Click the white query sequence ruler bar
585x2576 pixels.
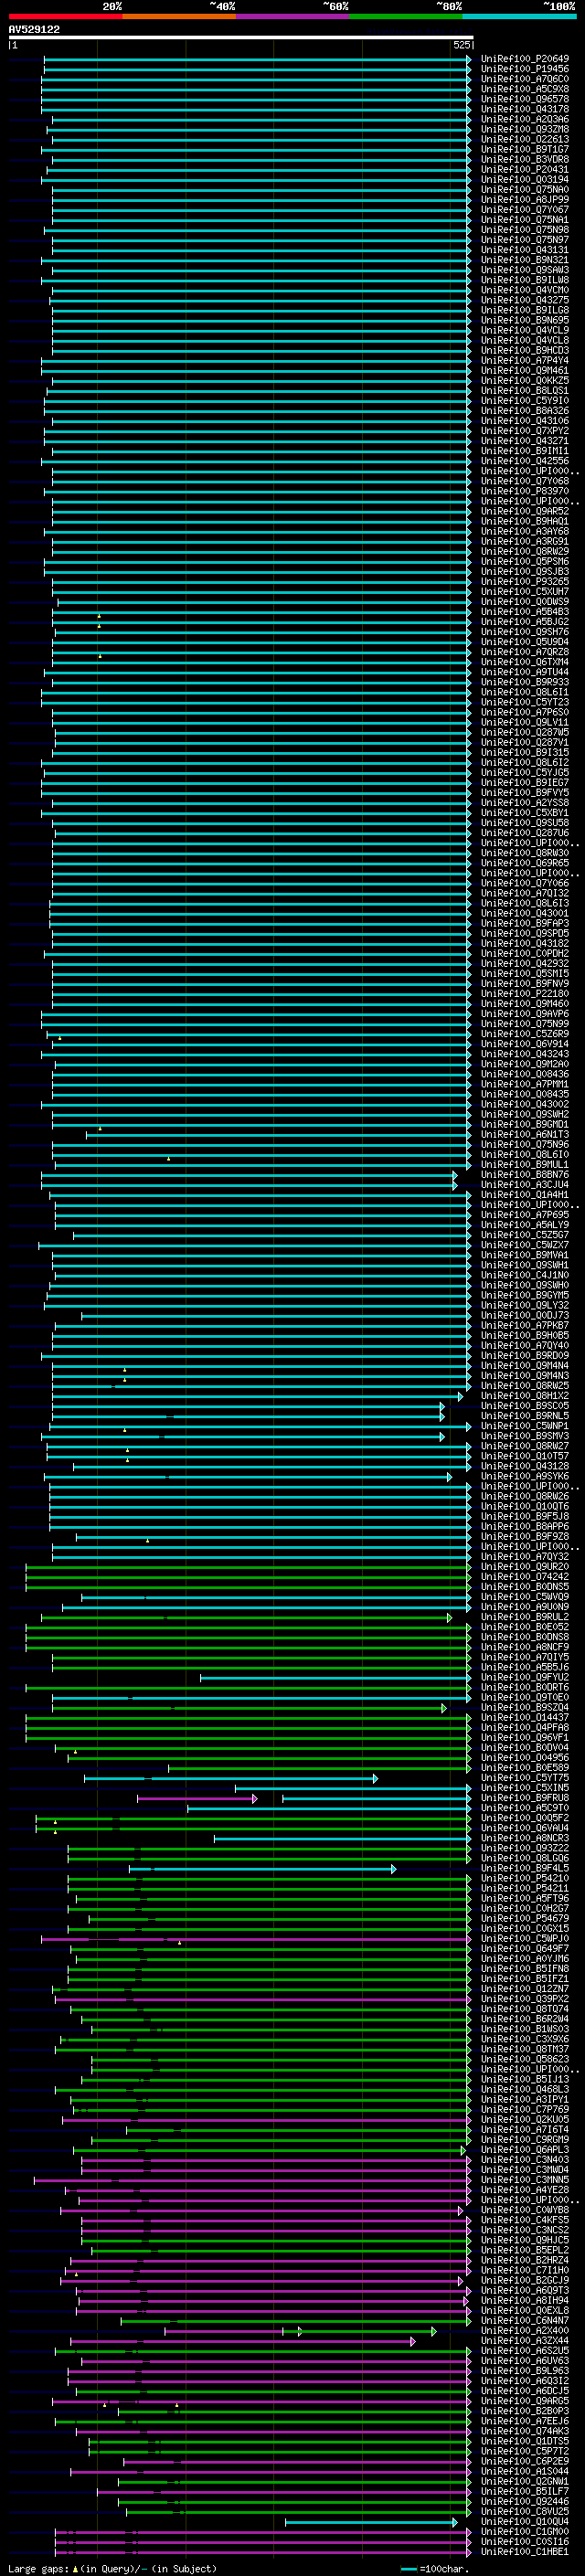(241, 38)
